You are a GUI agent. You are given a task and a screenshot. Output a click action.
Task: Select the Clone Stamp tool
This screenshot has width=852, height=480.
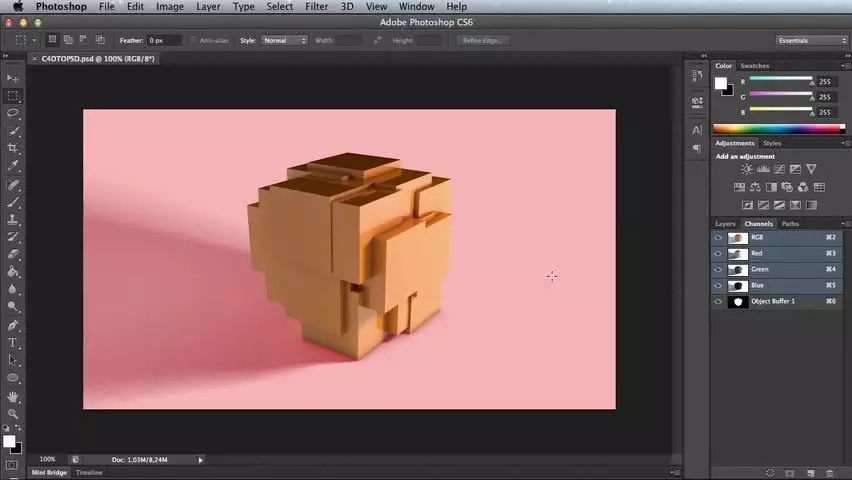(x=12, y=220)
